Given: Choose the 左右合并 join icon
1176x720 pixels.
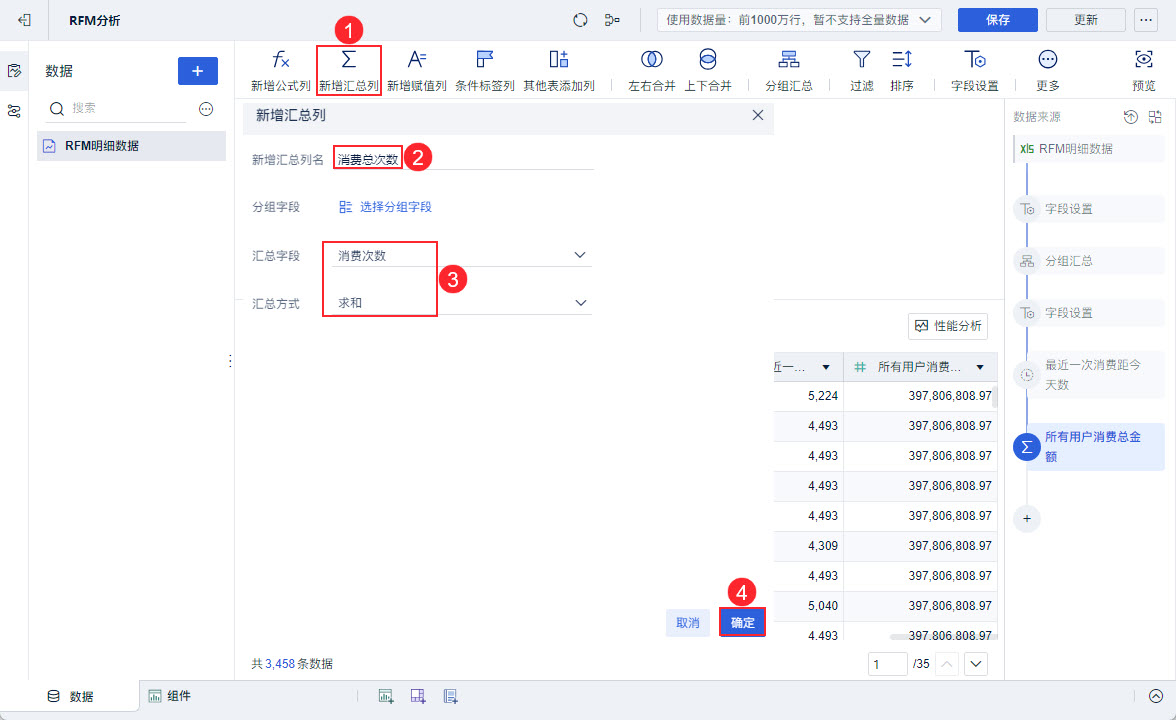Looking at the screenshot, I should 651,60.
